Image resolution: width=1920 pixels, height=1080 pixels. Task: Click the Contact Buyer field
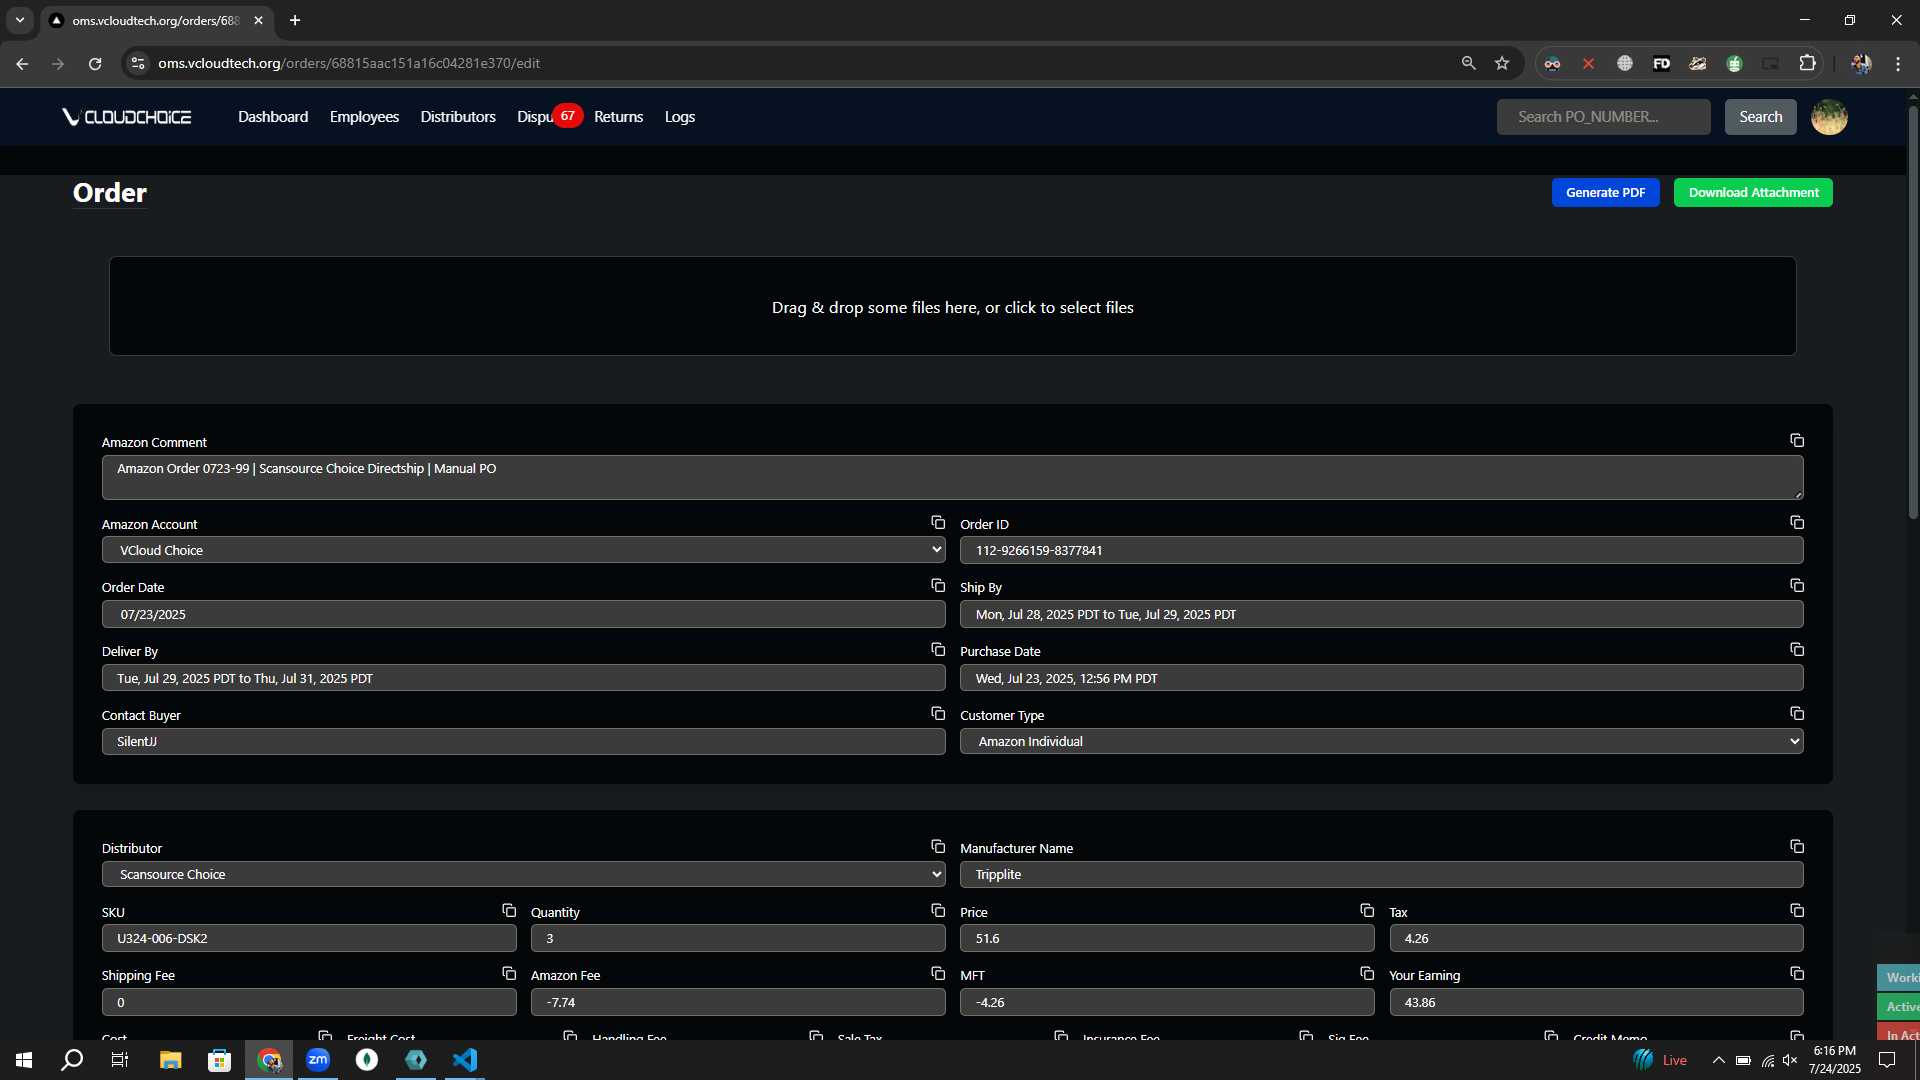pos(523,741)
